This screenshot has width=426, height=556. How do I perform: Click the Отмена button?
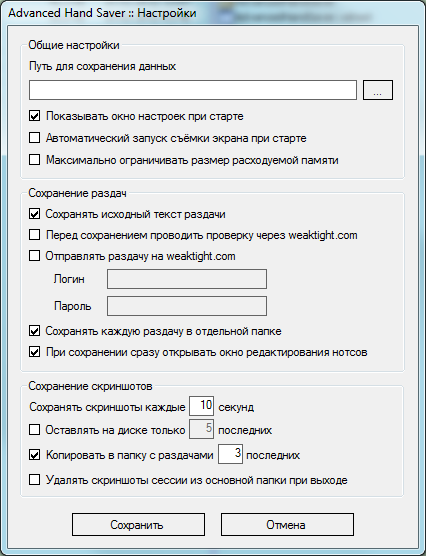tap(287, 524)
